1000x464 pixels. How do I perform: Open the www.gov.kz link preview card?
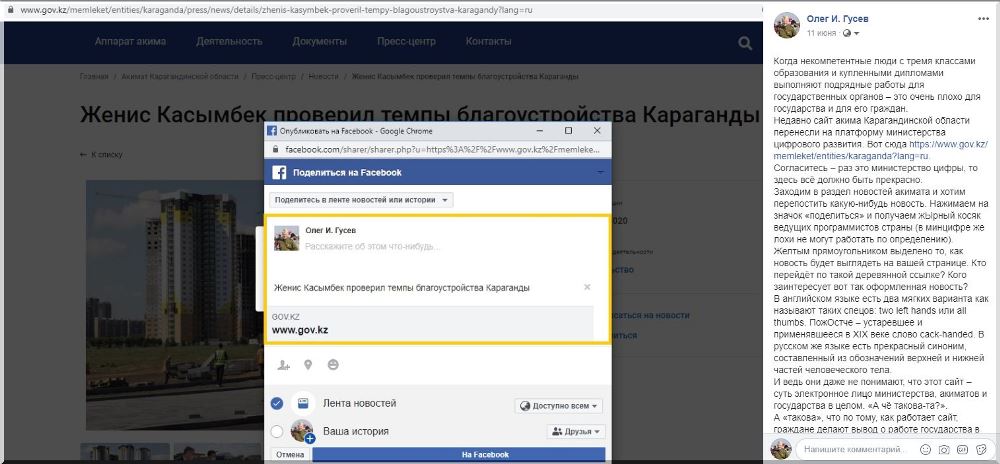(x=429, y=324)
